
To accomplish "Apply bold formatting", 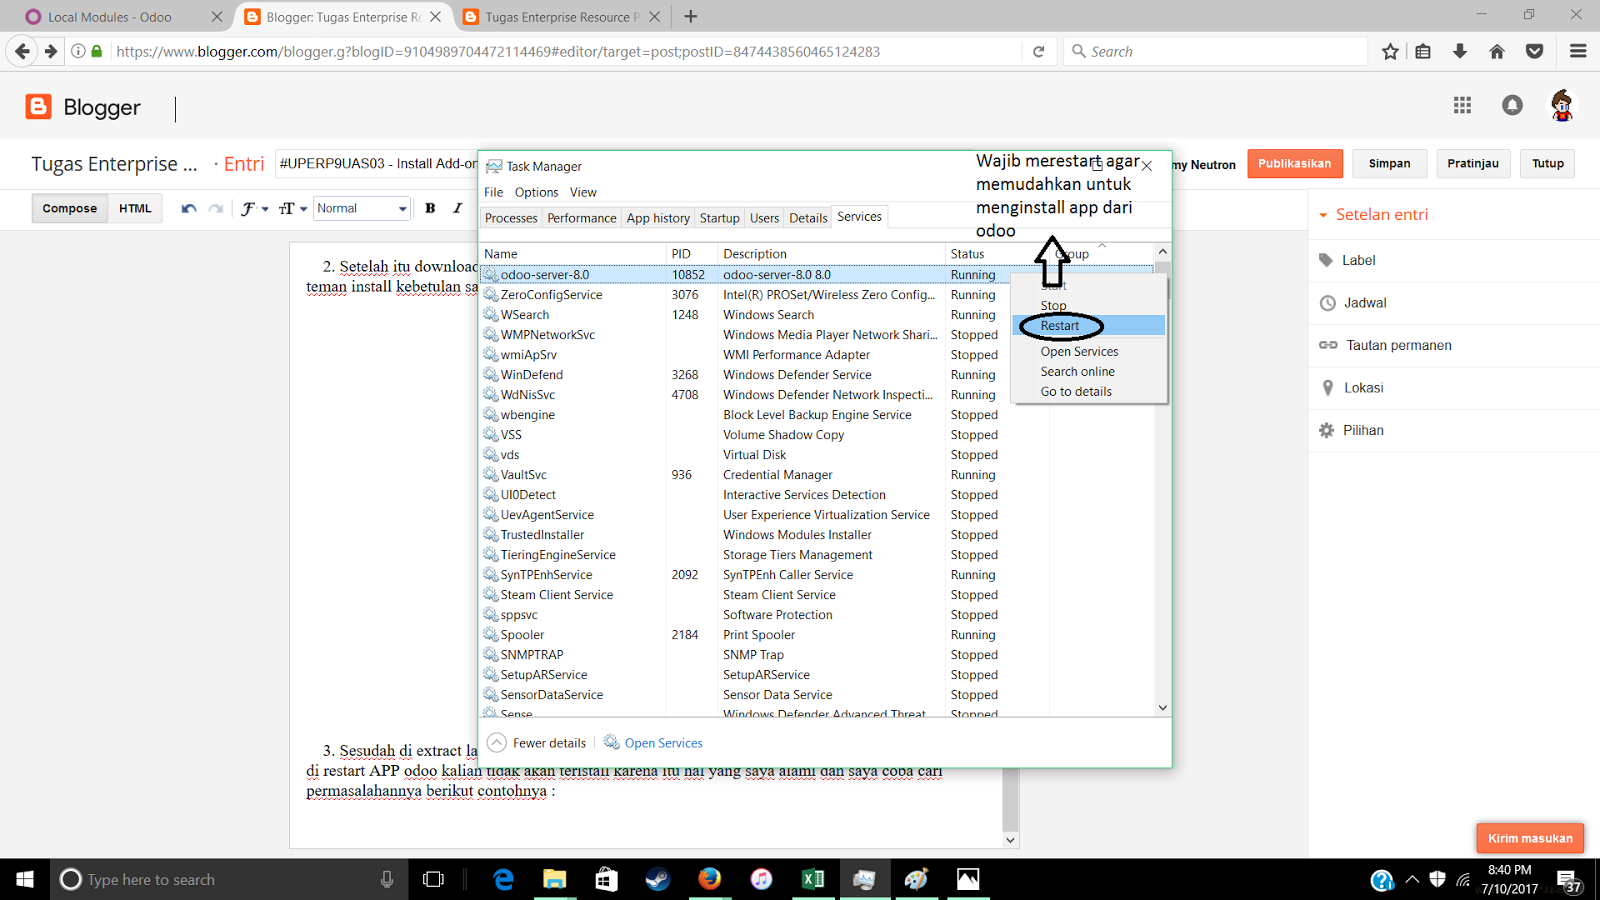I will pyautogui.click(x=430, y=208).
